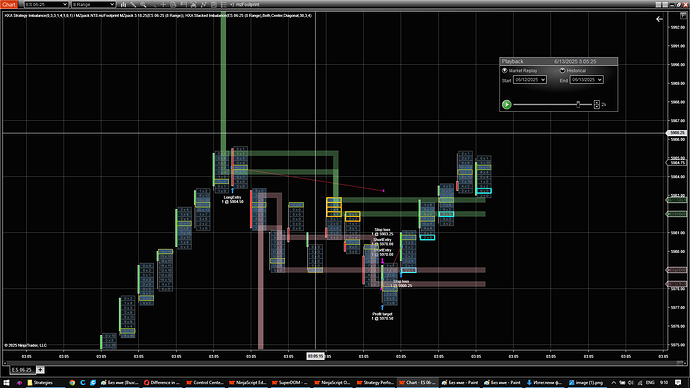Select the drawing tools pencil icon
Viewport: 690px width, 388px height.
[x=133, y=4]
